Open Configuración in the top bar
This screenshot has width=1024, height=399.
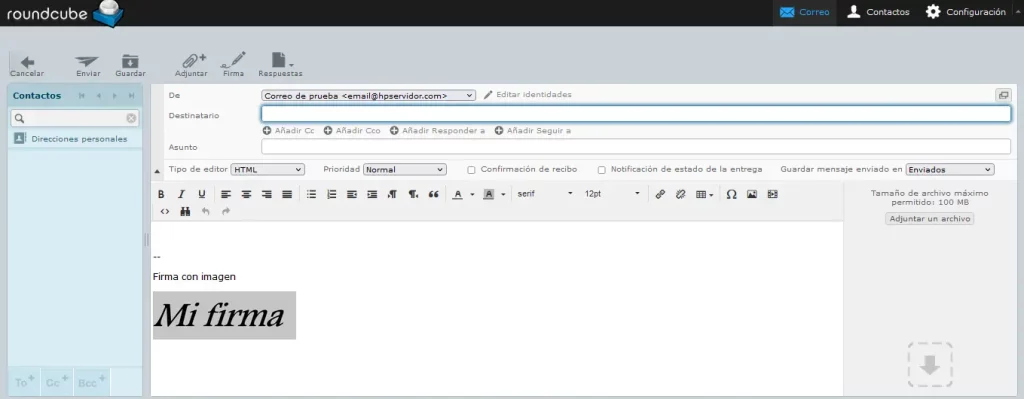coord(966,12)
